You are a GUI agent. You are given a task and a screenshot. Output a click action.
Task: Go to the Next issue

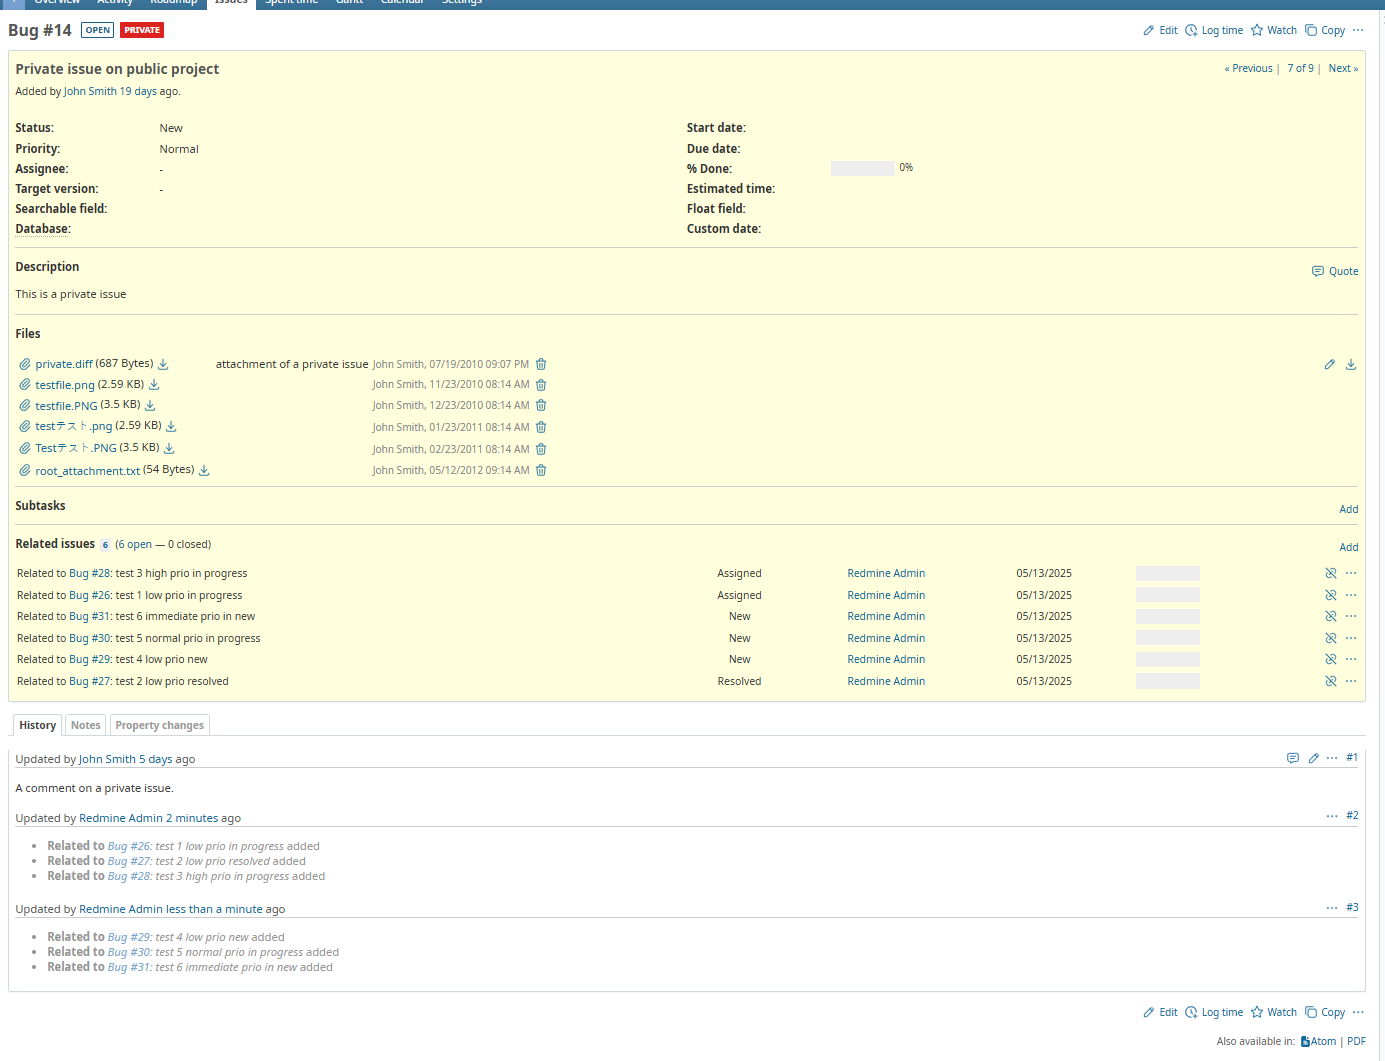coord(1343,69)
